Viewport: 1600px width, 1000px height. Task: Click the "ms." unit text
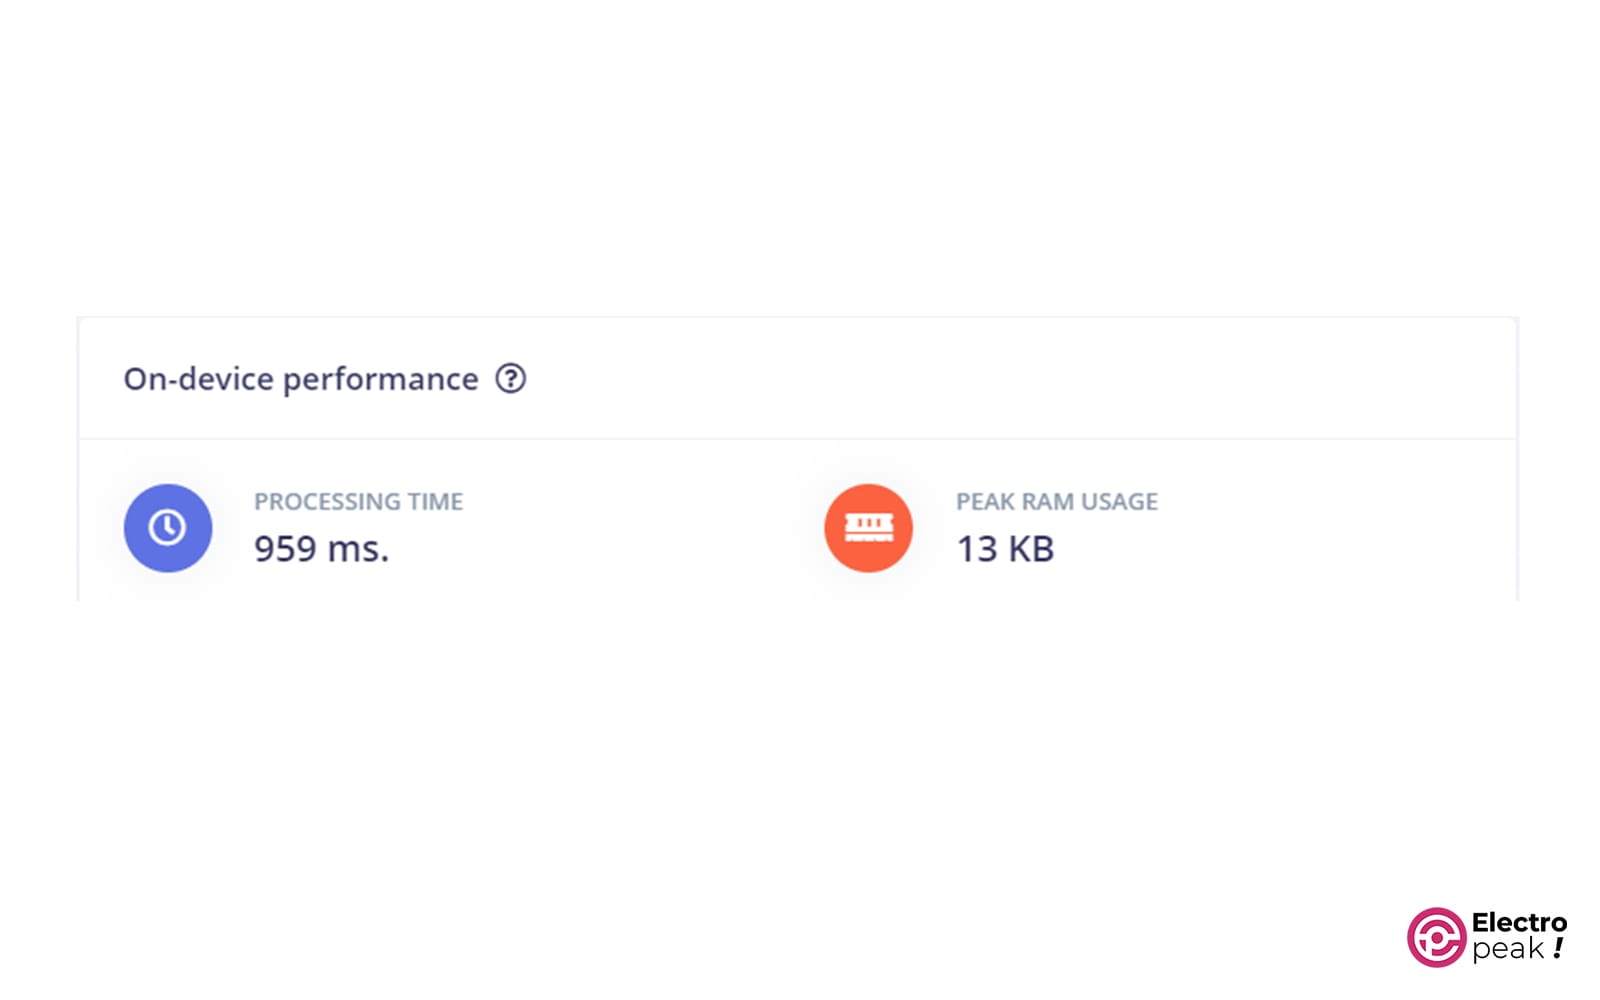click(x=358, y=549)
